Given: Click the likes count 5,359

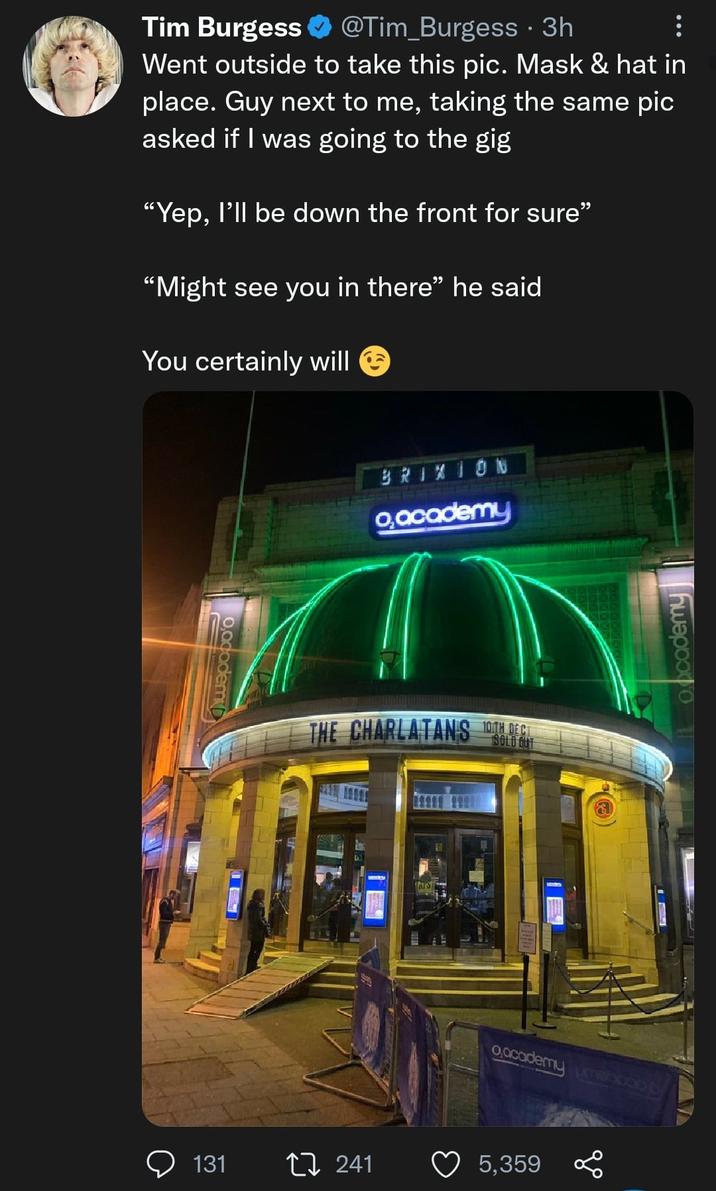Looking at the screenshot, I should [509, 1163].
